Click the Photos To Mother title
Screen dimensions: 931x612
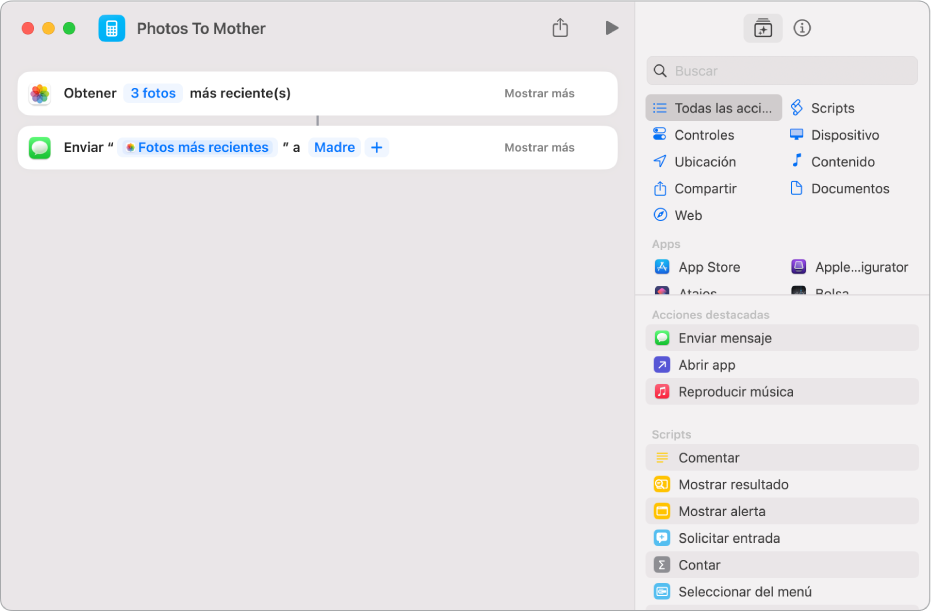coord(201,28)
